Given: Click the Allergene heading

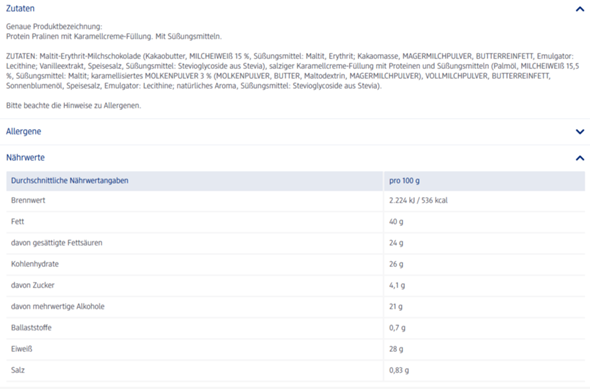Looking at the screenshot, I should click(x=23, y=131).
